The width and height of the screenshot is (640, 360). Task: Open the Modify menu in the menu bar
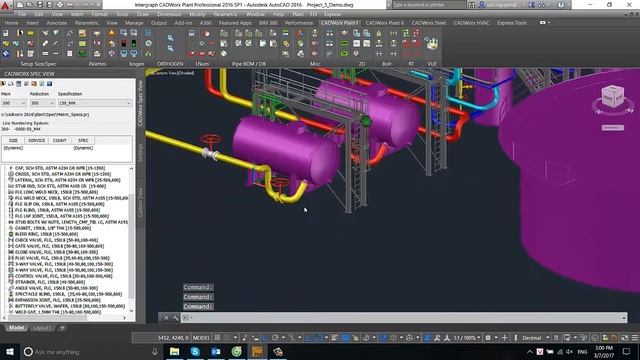pyautogui.click(x=198, y=14)
